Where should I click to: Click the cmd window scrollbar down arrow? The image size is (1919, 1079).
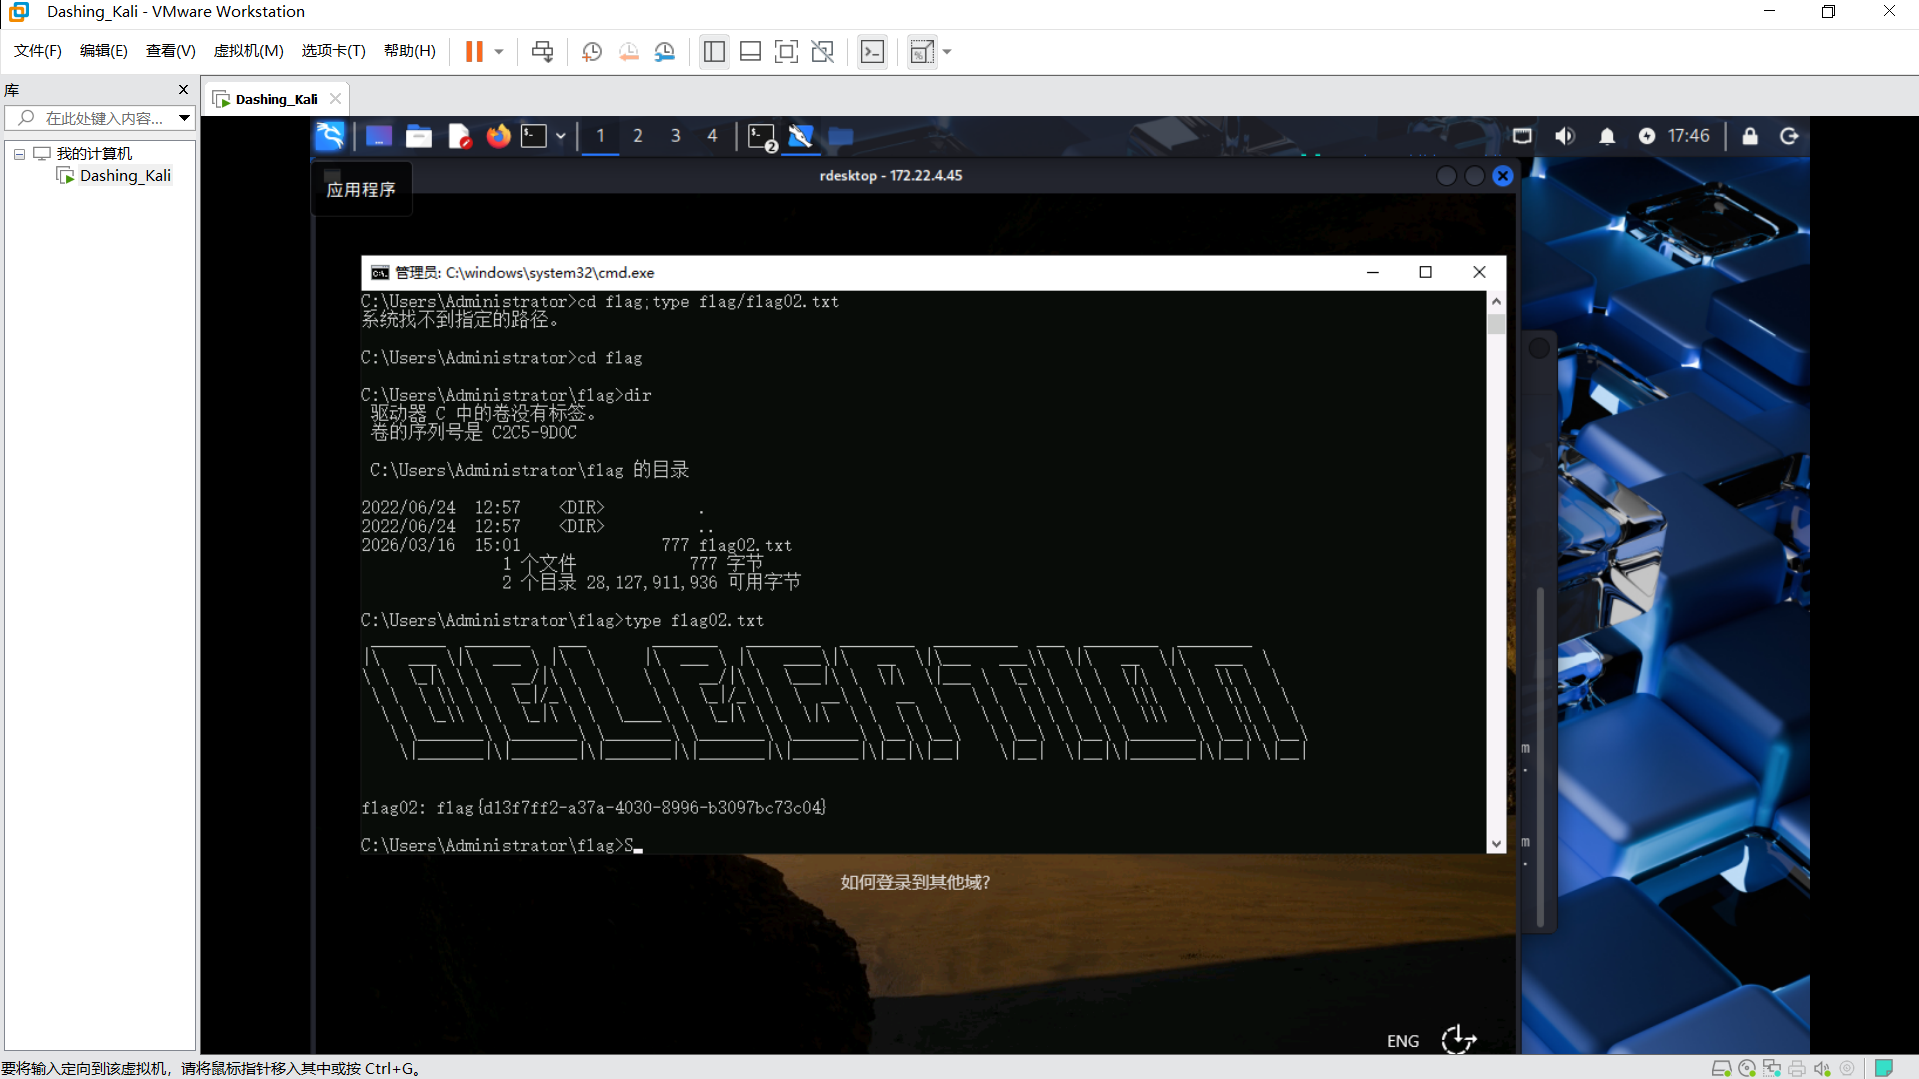point(1496,844)
